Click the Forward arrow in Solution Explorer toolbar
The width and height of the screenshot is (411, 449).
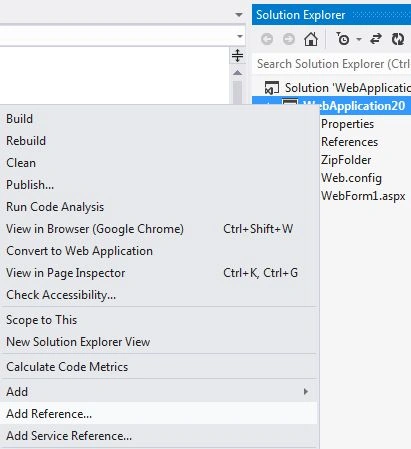point(289,39)
